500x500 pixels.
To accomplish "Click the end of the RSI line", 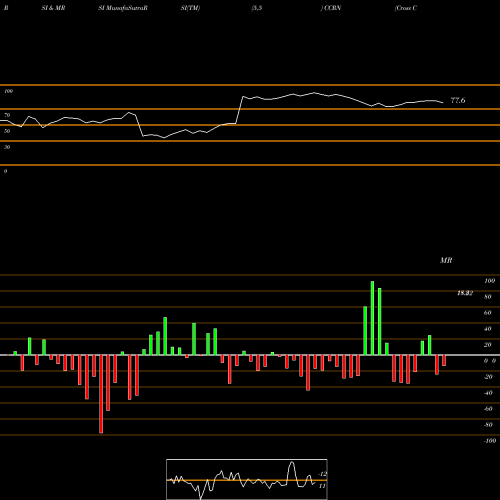I will point(443,102).
